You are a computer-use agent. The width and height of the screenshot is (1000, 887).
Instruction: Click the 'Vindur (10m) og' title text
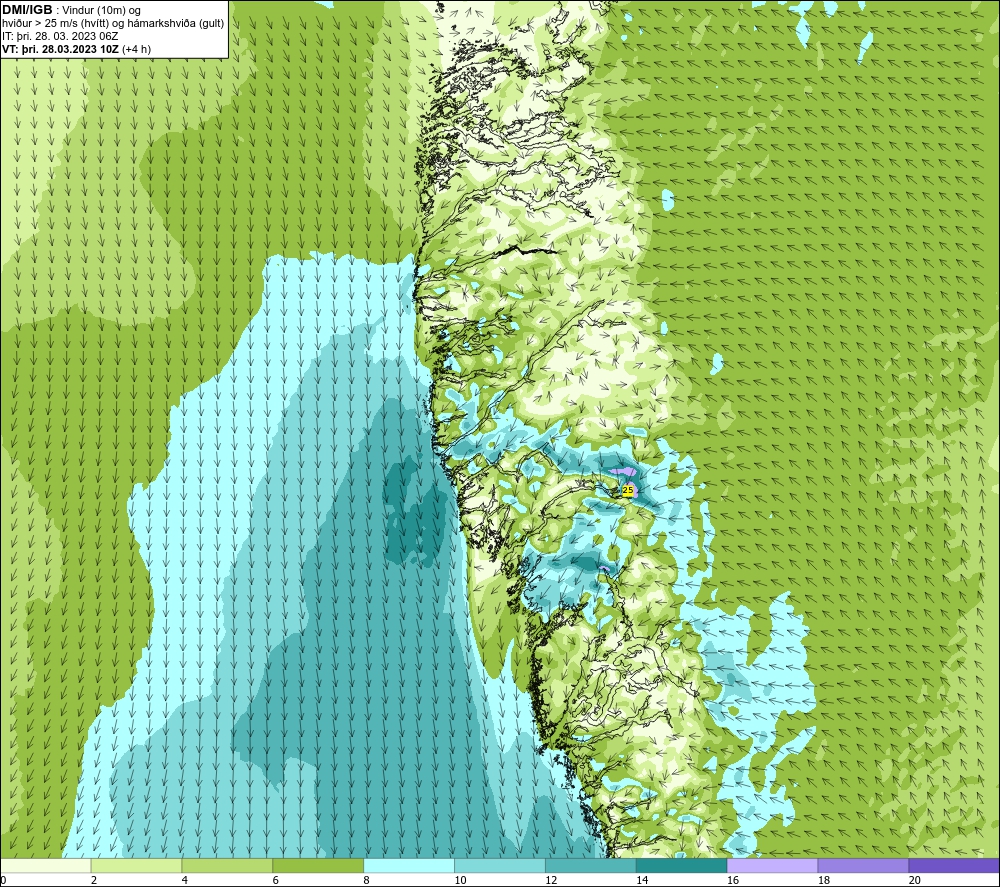click(101, 10)
